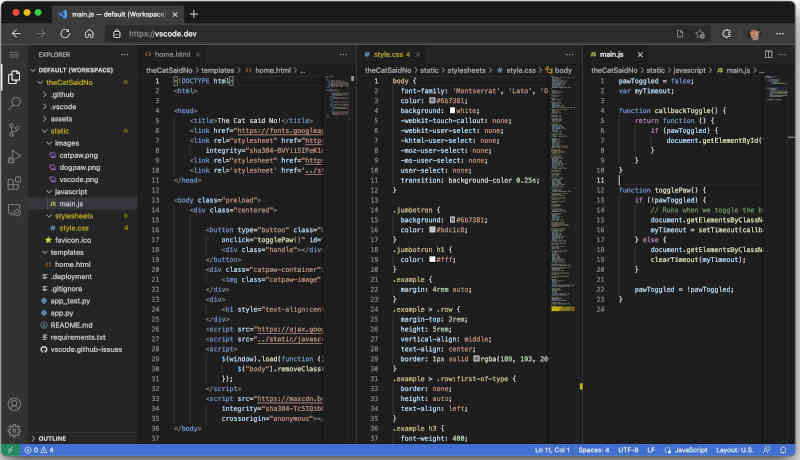800x460 pixels.
Task: Open the Extensions view
Action: pos(14,184)
